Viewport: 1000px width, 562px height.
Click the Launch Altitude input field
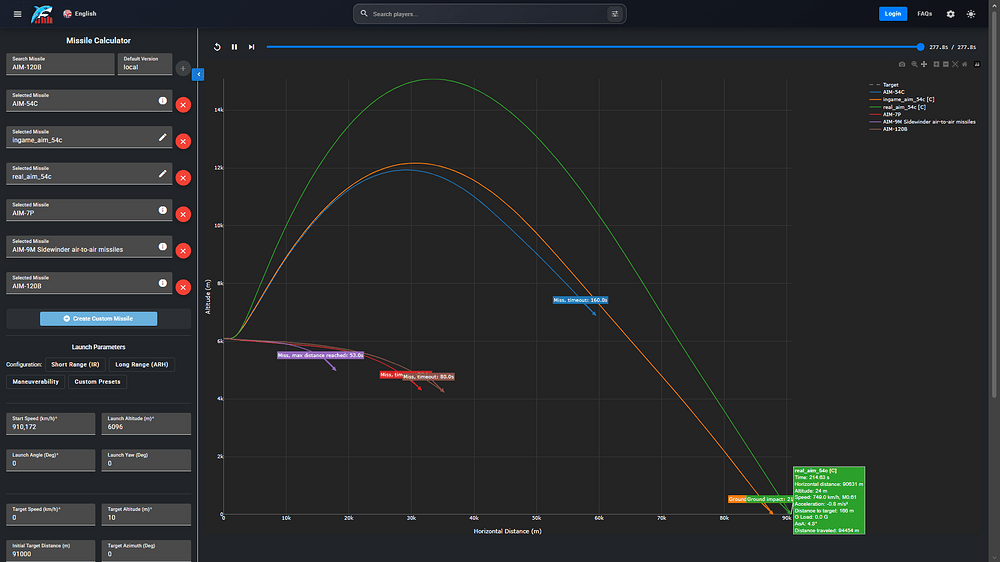coord(146,424)
